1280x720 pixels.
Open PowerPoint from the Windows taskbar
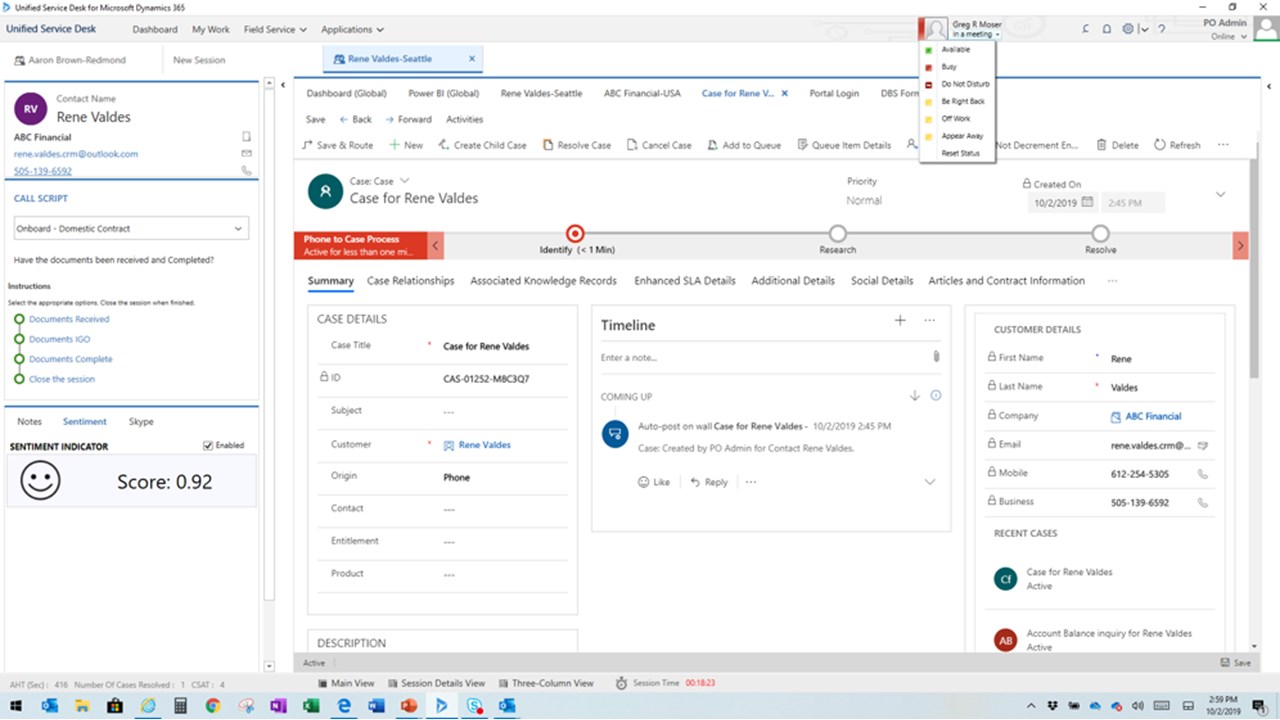pyautogui.click(x=408, y=706)
